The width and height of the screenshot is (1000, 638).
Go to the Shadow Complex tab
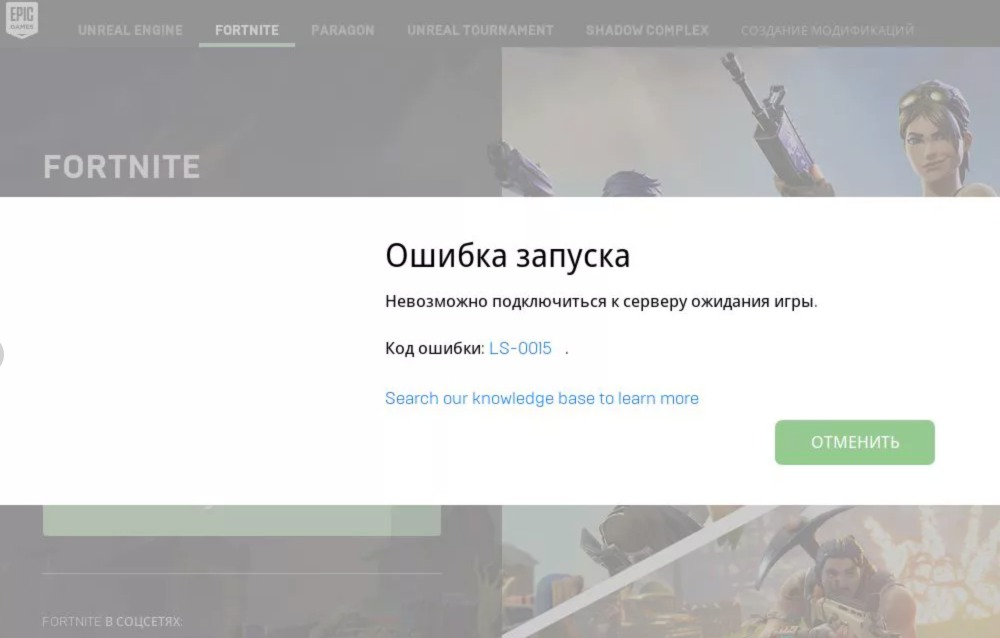tap(647, 30)
